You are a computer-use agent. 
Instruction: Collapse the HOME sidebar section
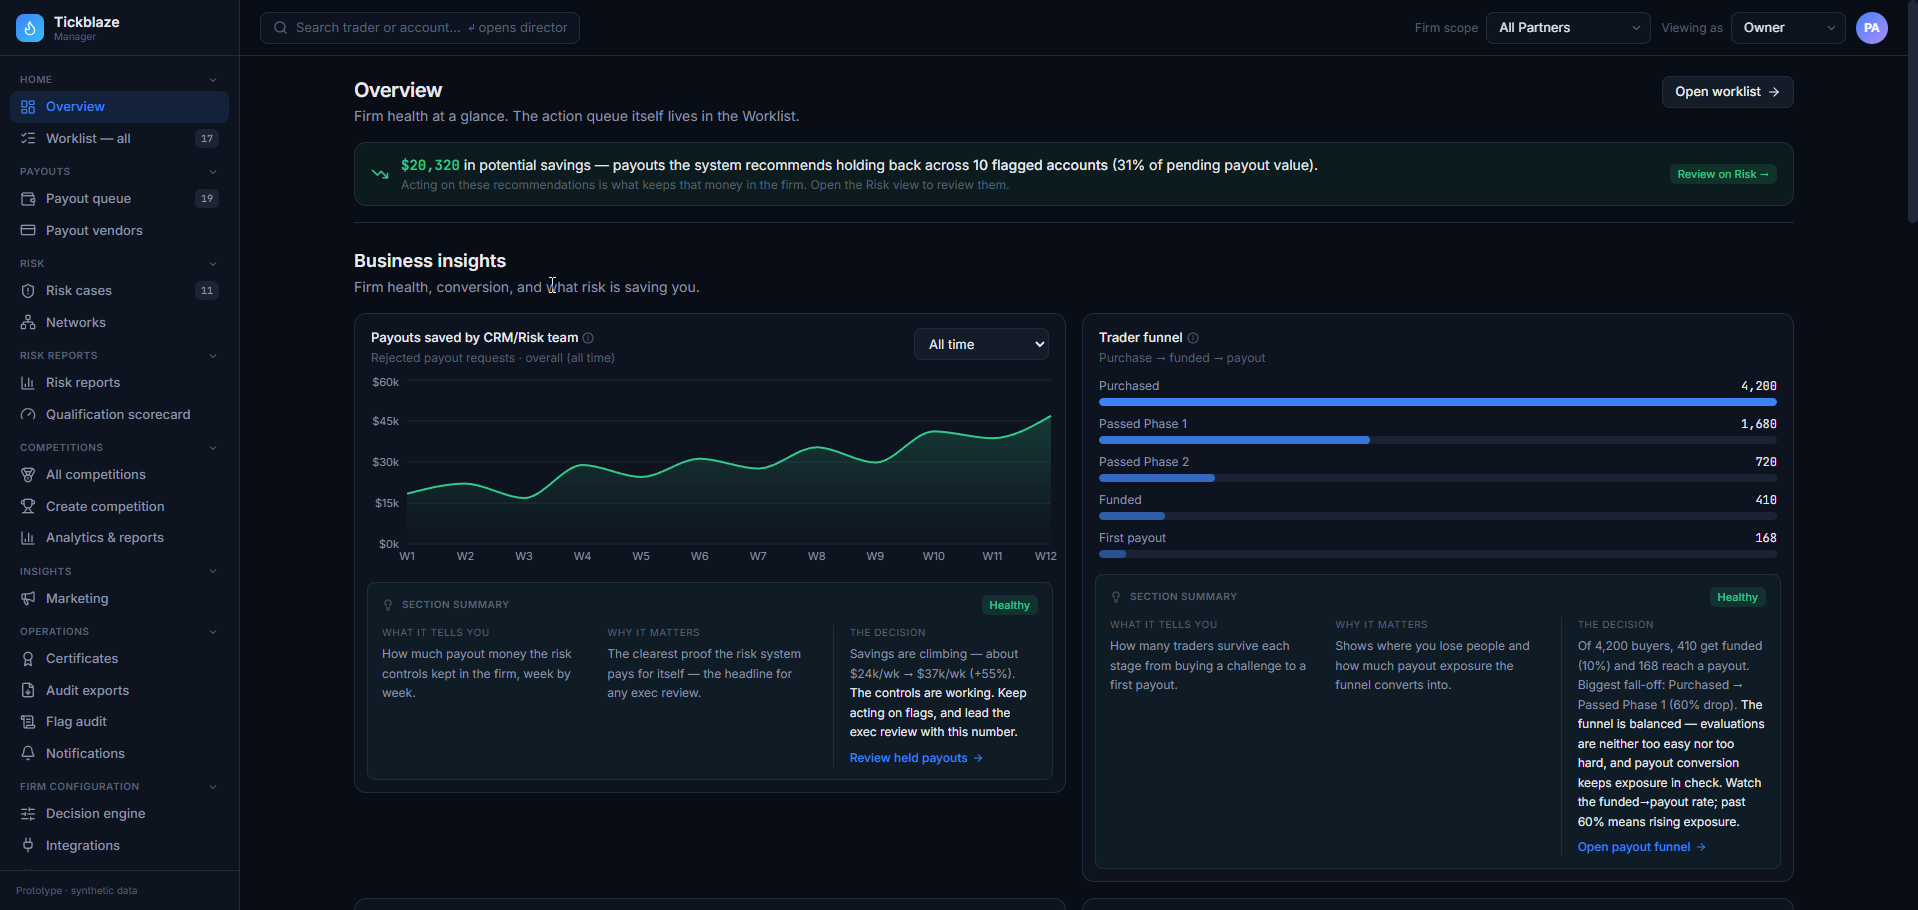(x=212, y=80)
